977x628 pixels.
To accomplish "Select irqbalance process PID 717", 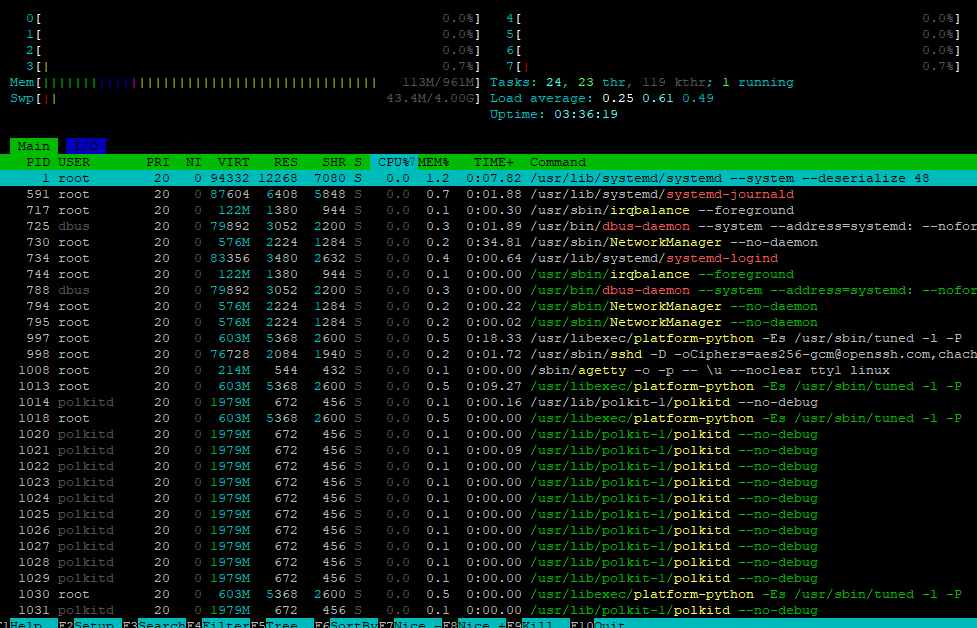I will (488, 210).
